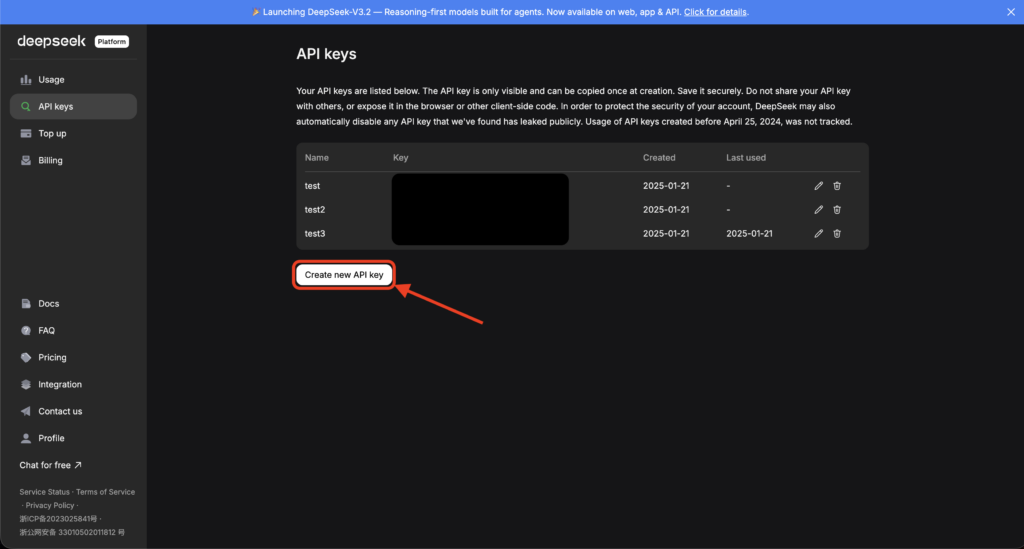Viewport: 1024px width, 549px height.
Task: Select API keys in the sidebar
Action: coord(55,107)
